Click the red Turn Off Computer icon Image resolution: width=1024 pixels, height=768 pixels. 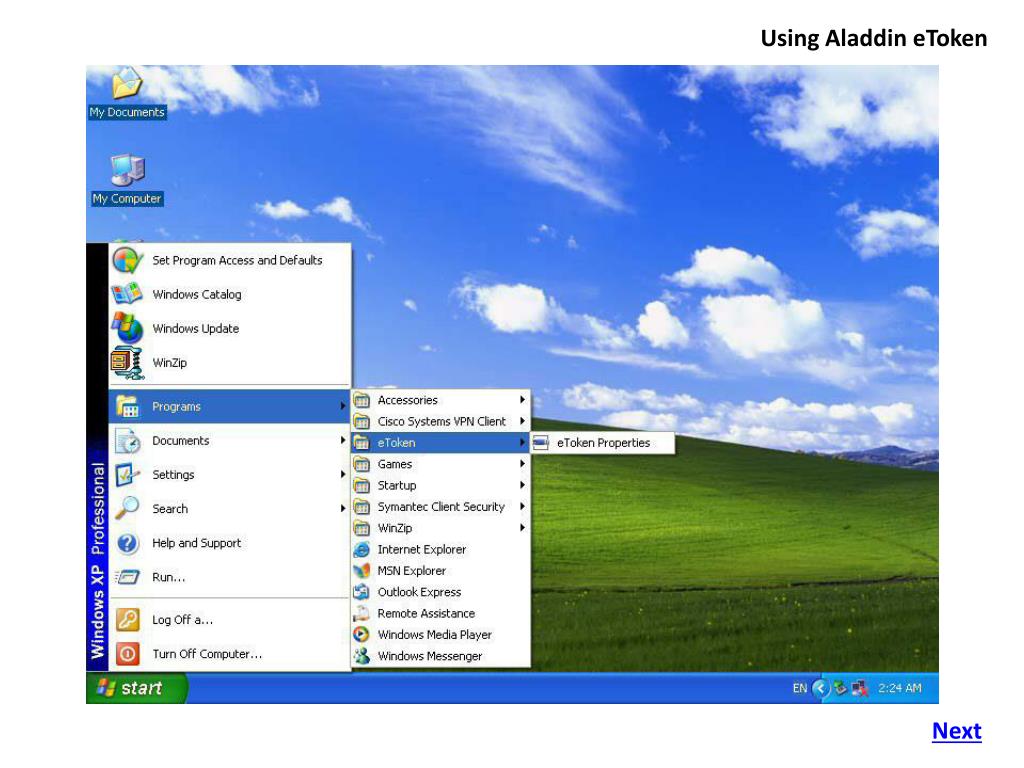(127, 653)
